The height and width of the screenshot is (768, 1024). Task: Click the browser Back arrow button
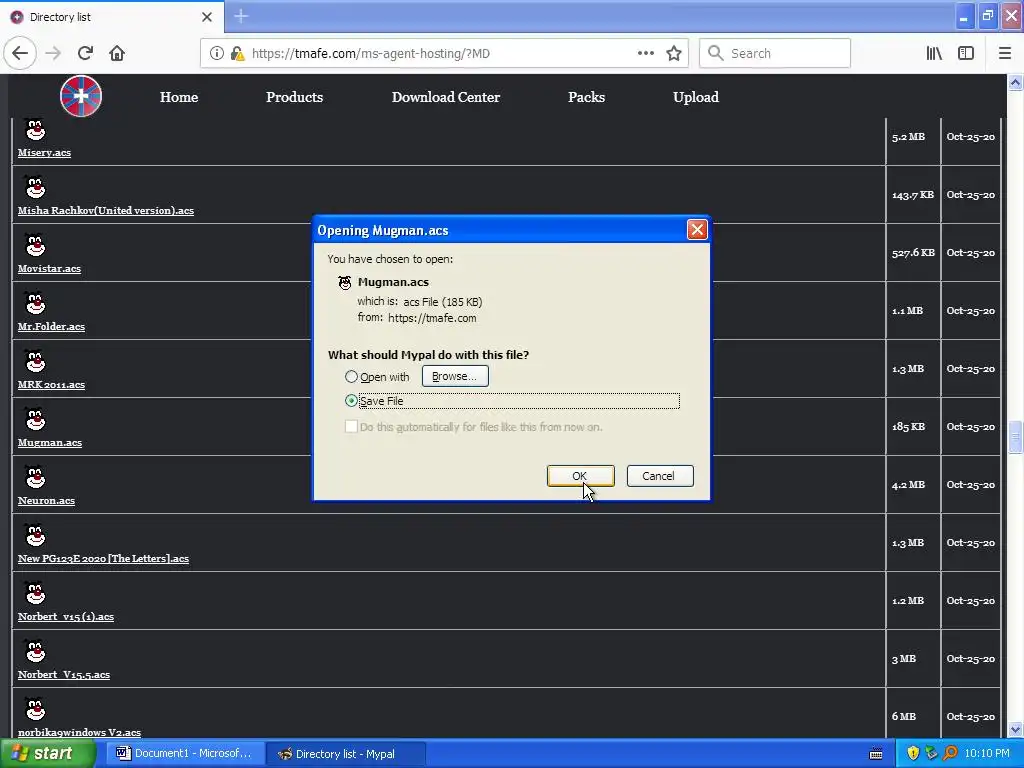click(x=20, y=53)
